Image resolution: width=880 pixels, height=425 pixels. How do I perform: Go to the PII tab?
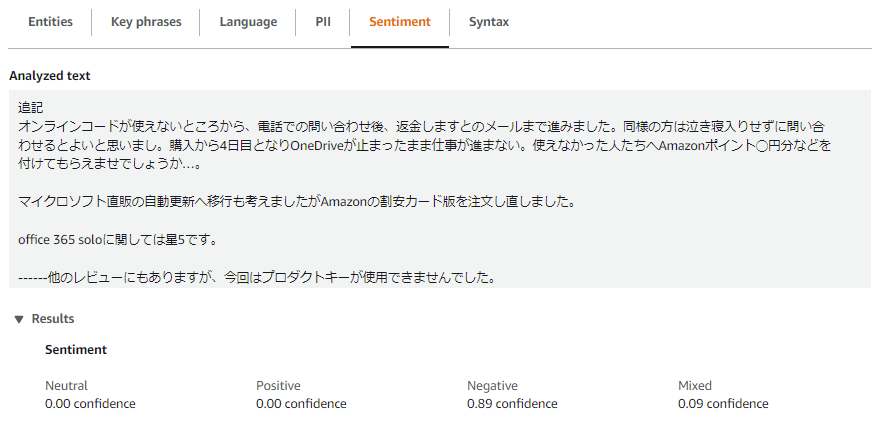[323, 22]
